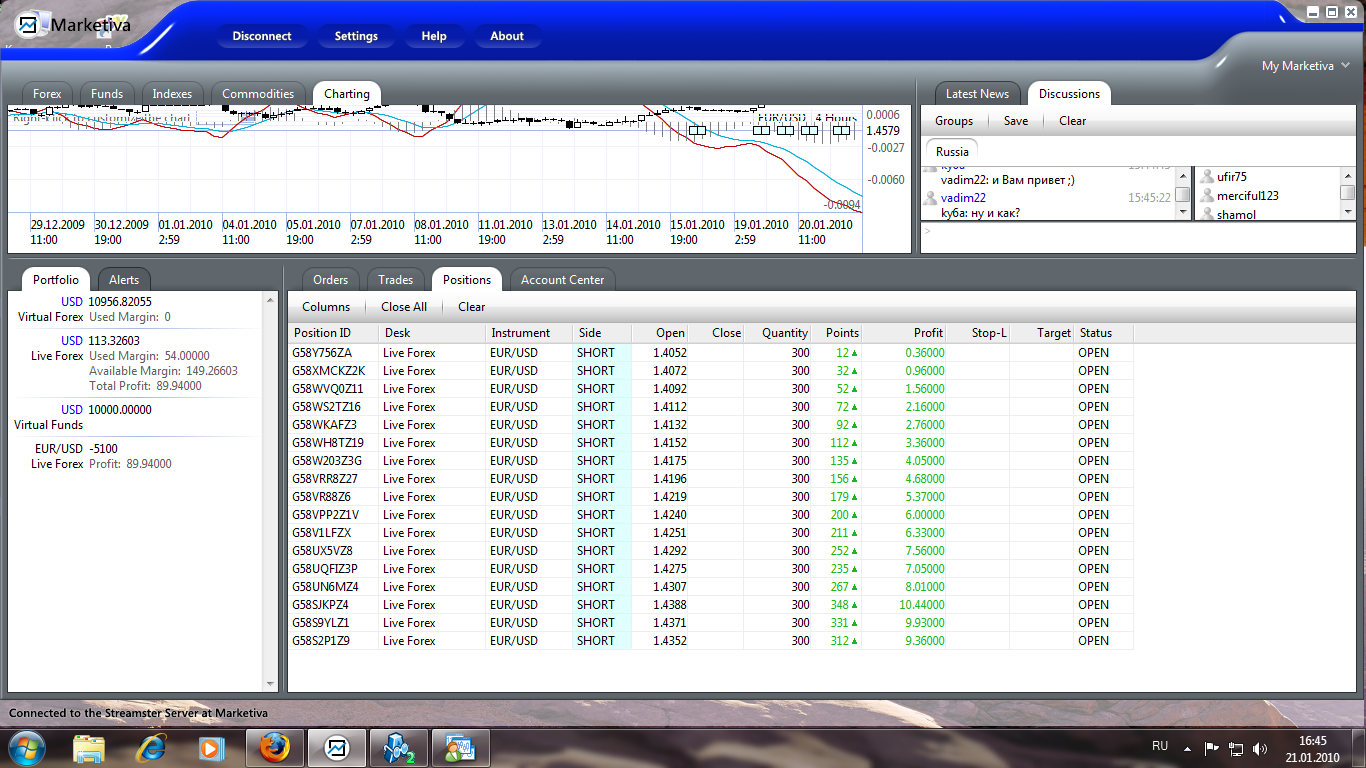1366x768 pixels.
Task: Open the Latest News tab
Action: pyautogui.click(x=976, y=94)
